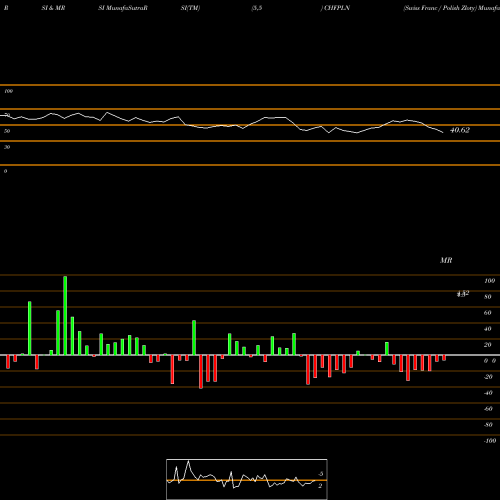Select the CHFPLN symbol text in header
The height and width of the screenshot is (500, 500).
(x=337, y=8)
